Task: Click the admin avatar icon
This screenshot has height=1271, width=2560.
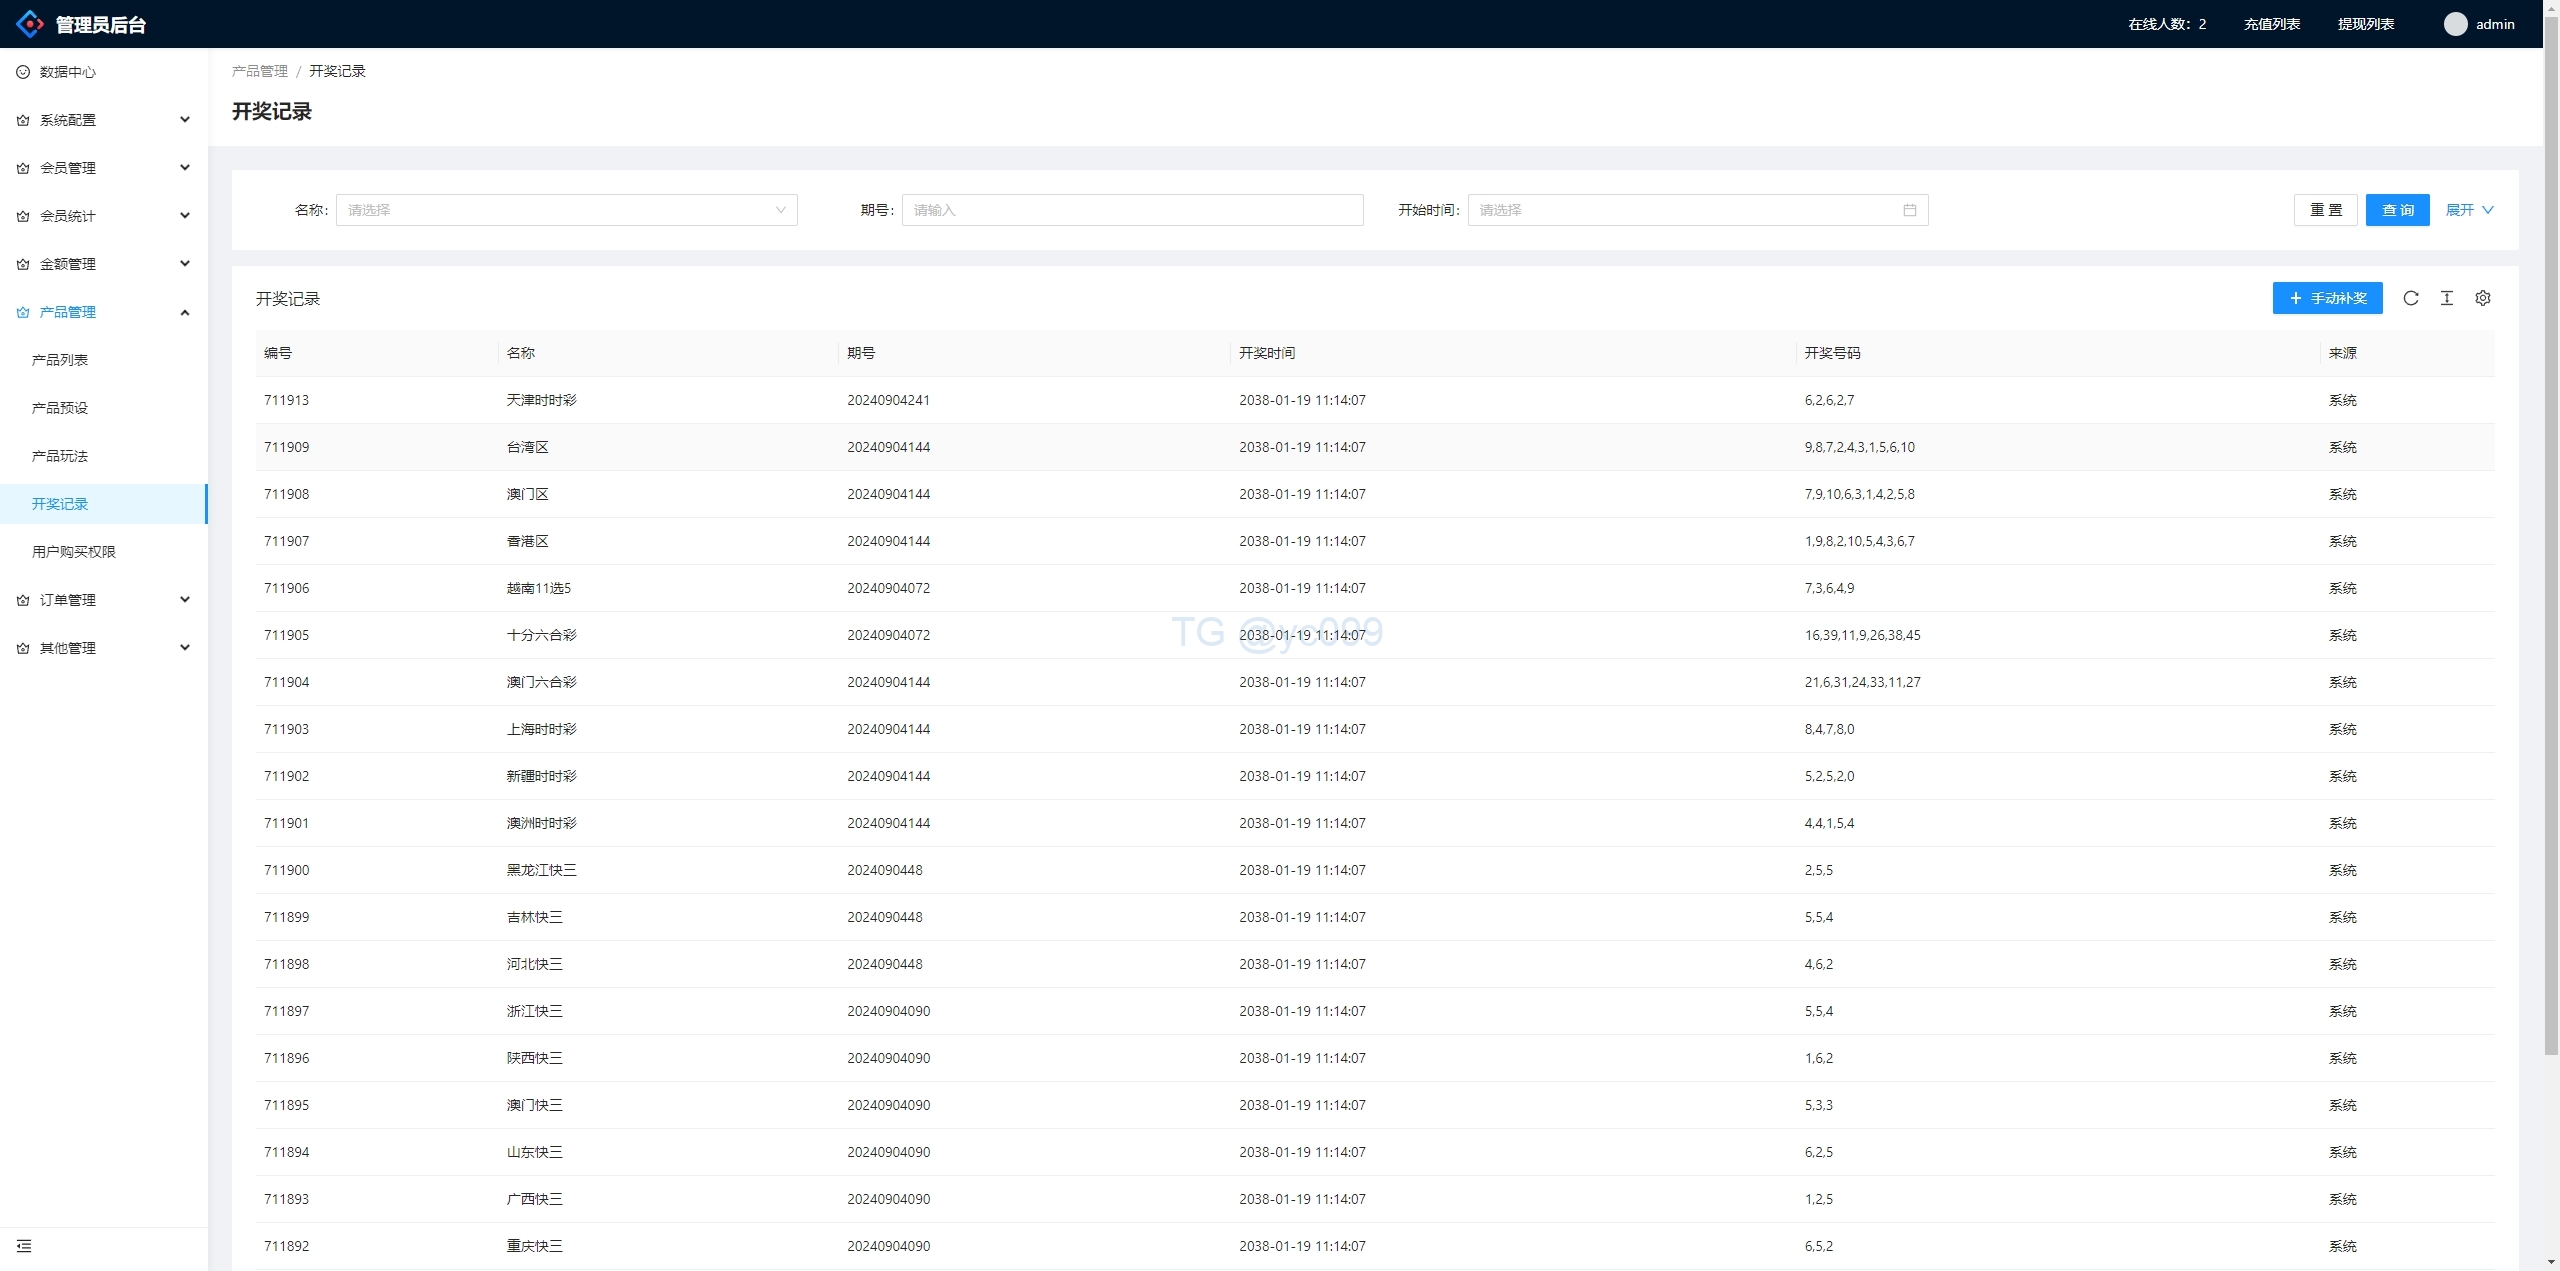Action: click(2455, 24)
